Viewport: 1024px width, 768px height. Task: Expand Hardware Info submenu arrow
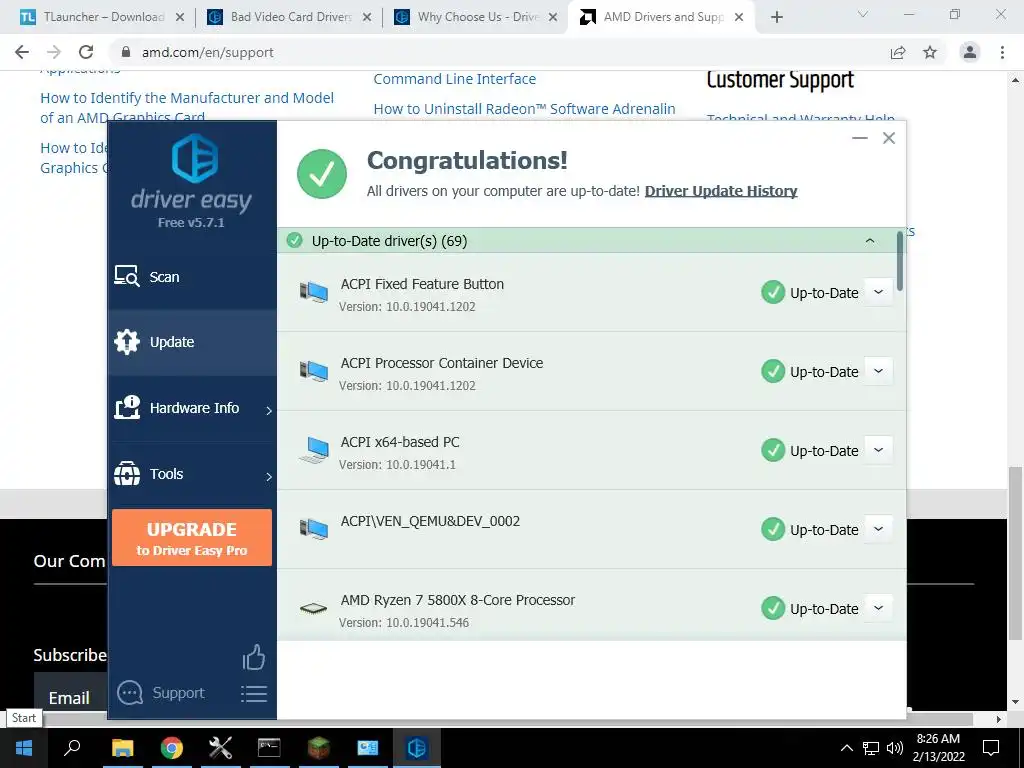click(269, 410)
